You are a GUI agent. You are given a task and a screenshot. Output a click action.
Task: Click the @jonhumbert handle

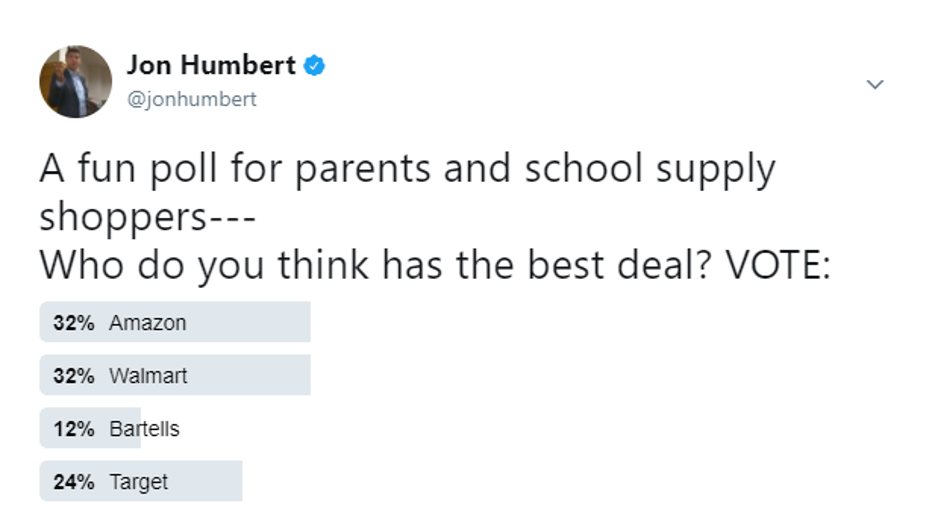(191, 99)
